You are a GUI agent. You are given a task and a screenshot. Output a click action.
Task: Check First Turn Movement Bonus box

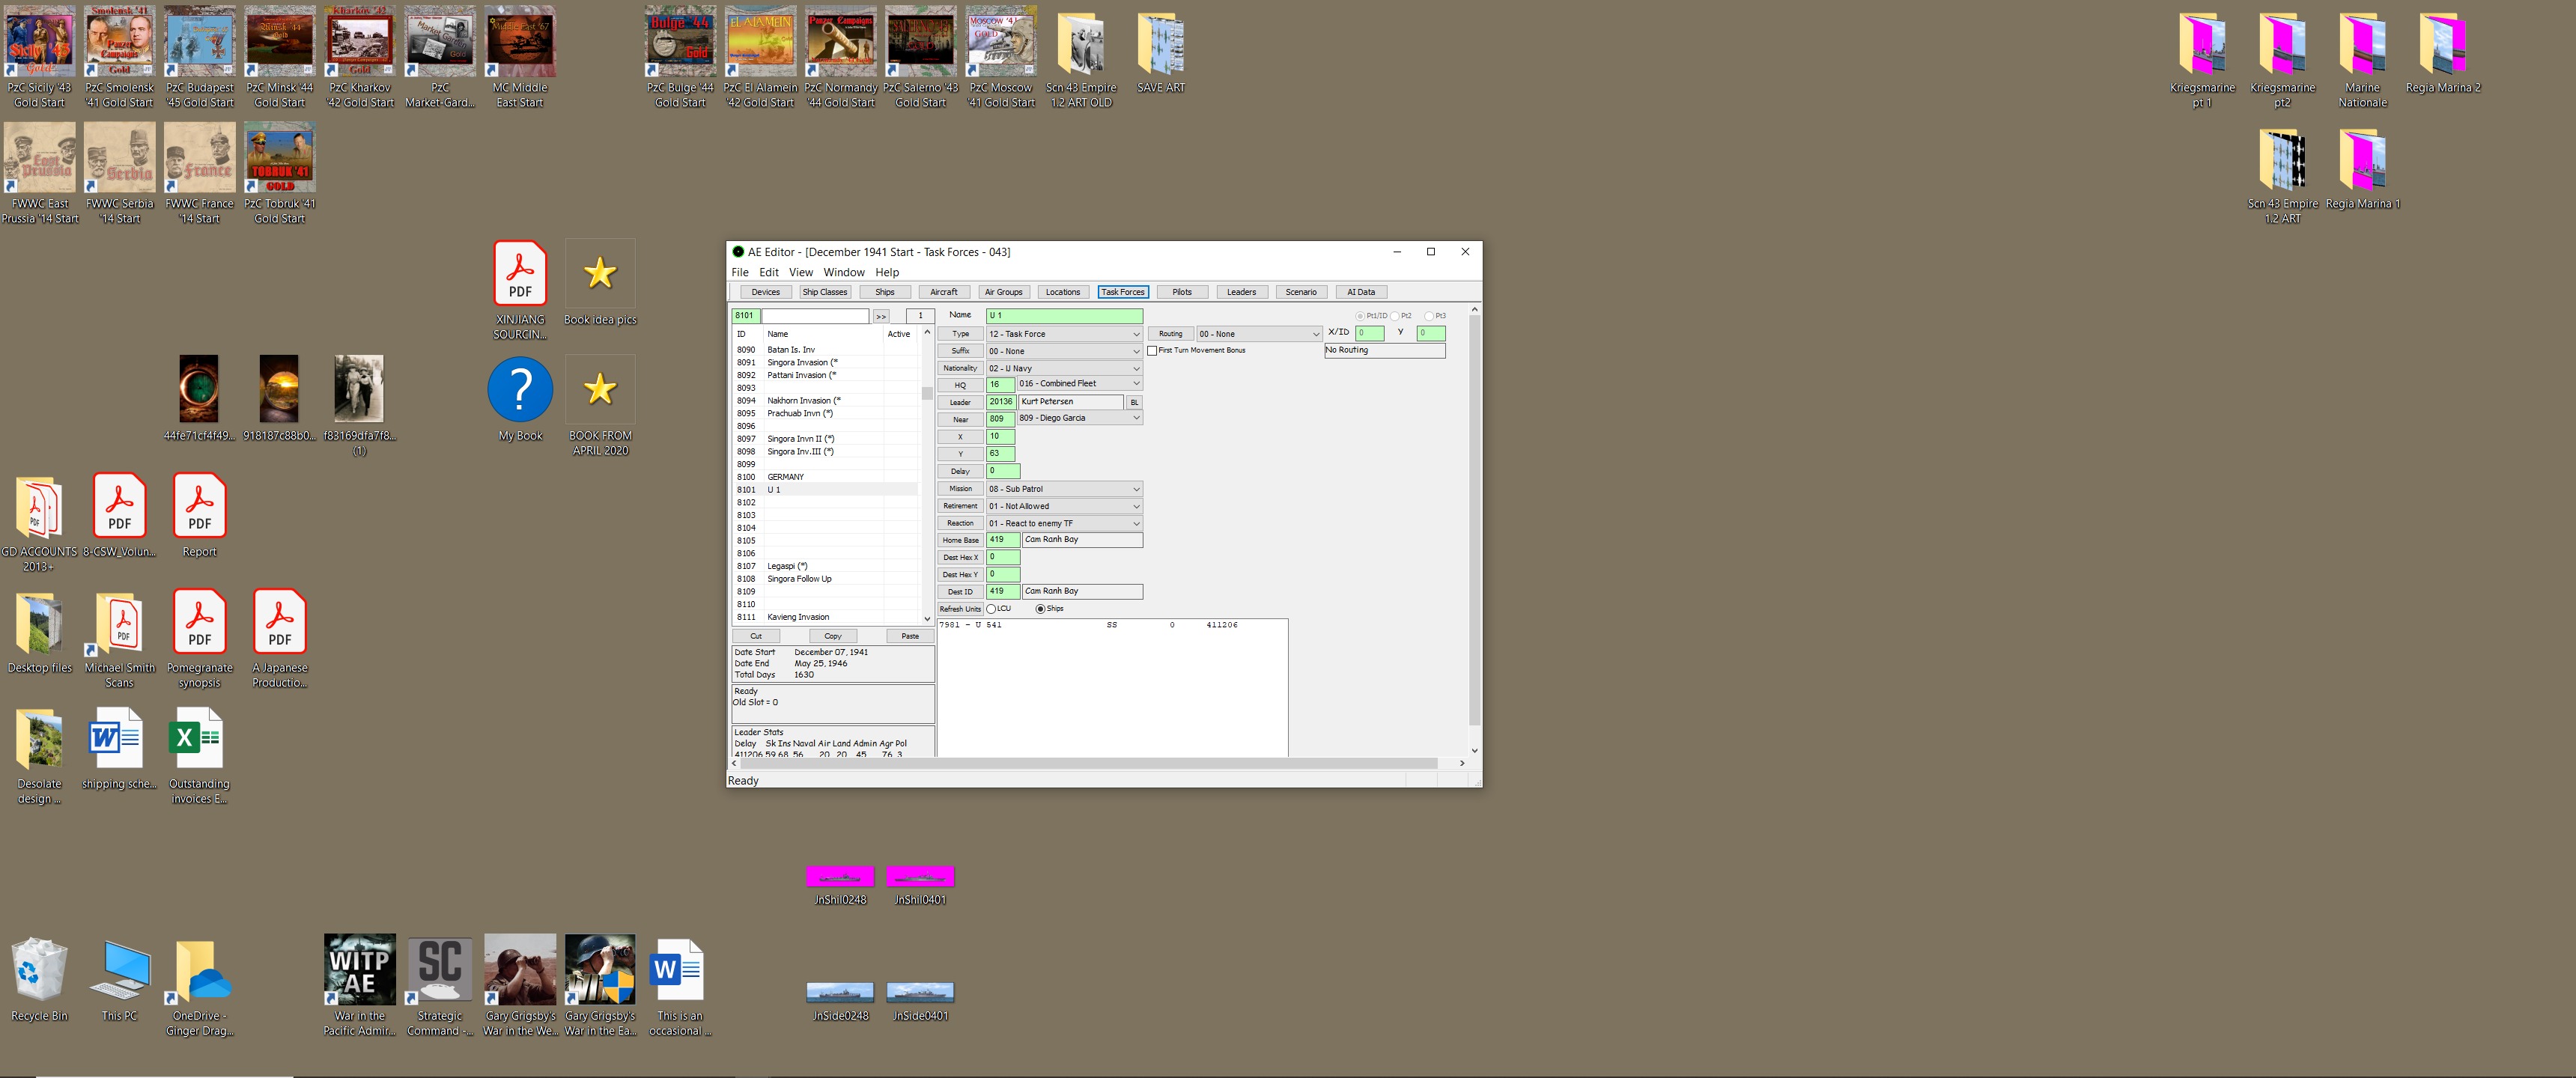tap(1152, 350)
